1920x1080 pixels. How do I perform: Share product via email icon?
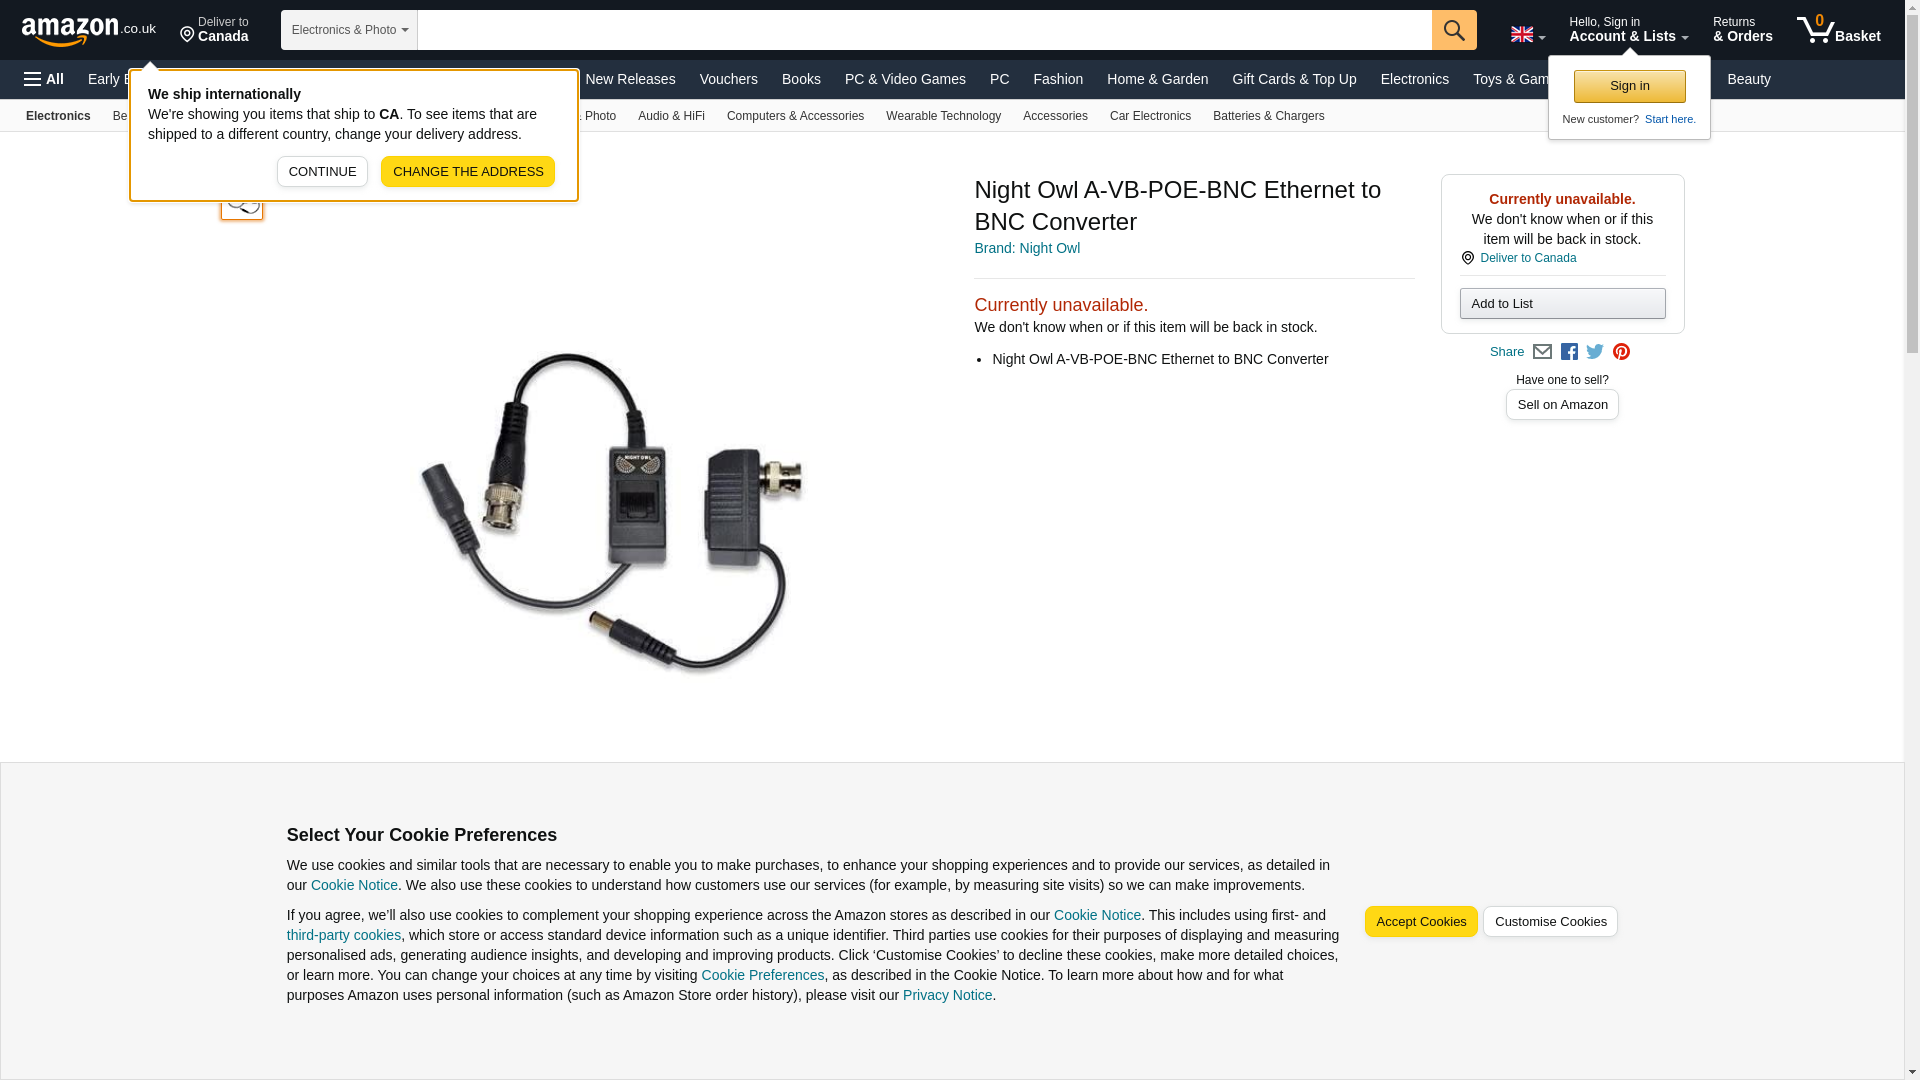click(1542, 352)
